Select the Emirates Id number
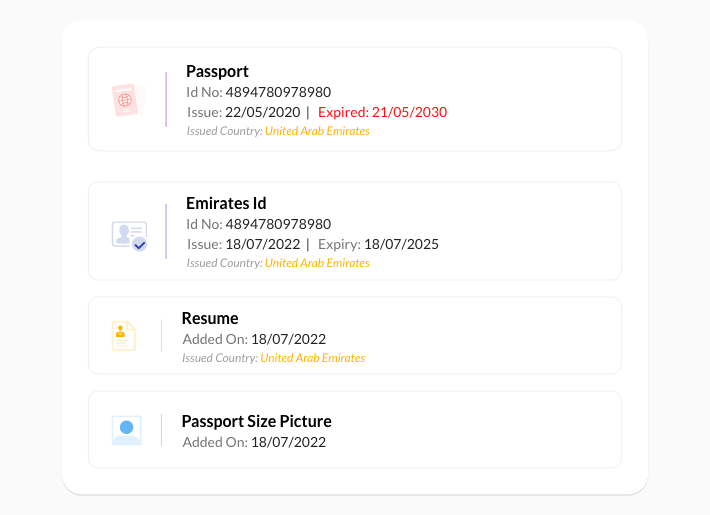This screenshot has height=515, width=710. pos(278,224)
